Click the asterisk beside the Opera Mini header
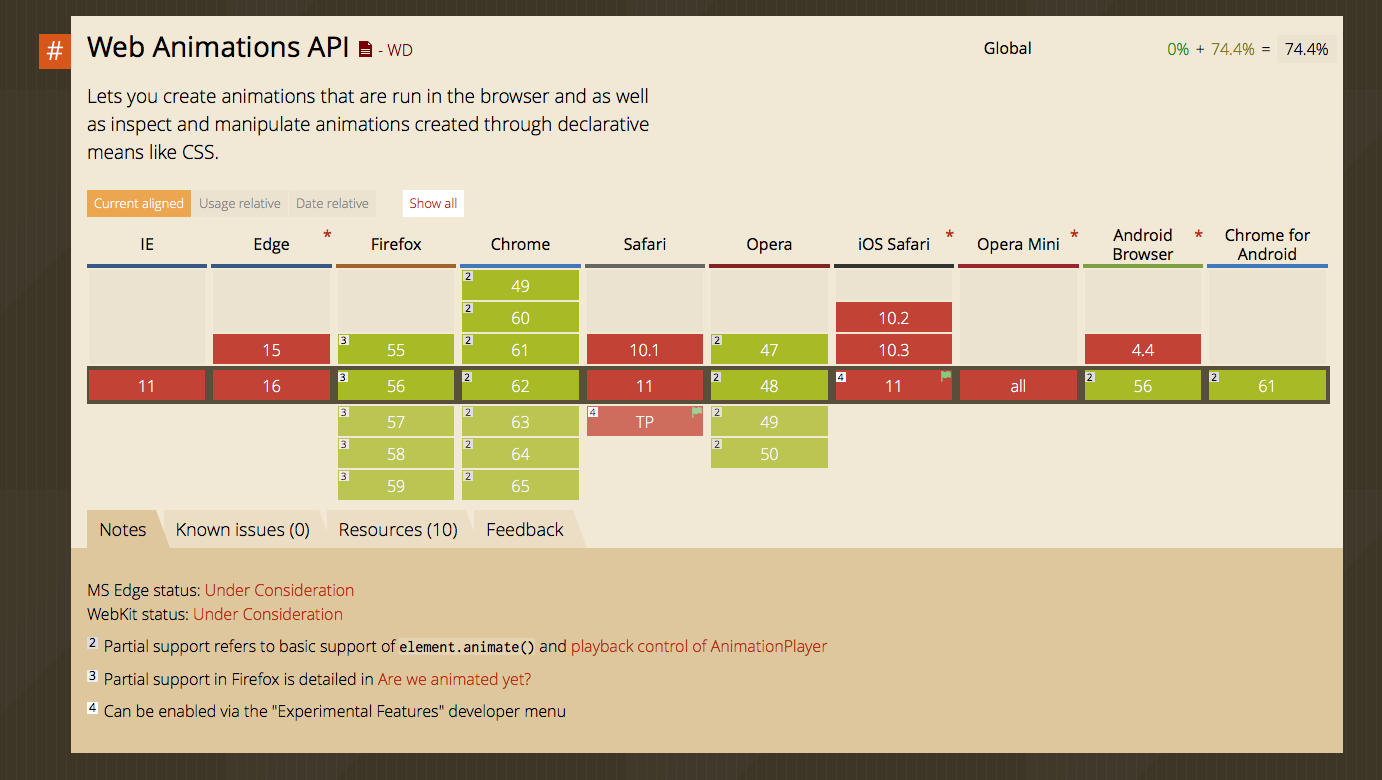 click(1074, 233)
